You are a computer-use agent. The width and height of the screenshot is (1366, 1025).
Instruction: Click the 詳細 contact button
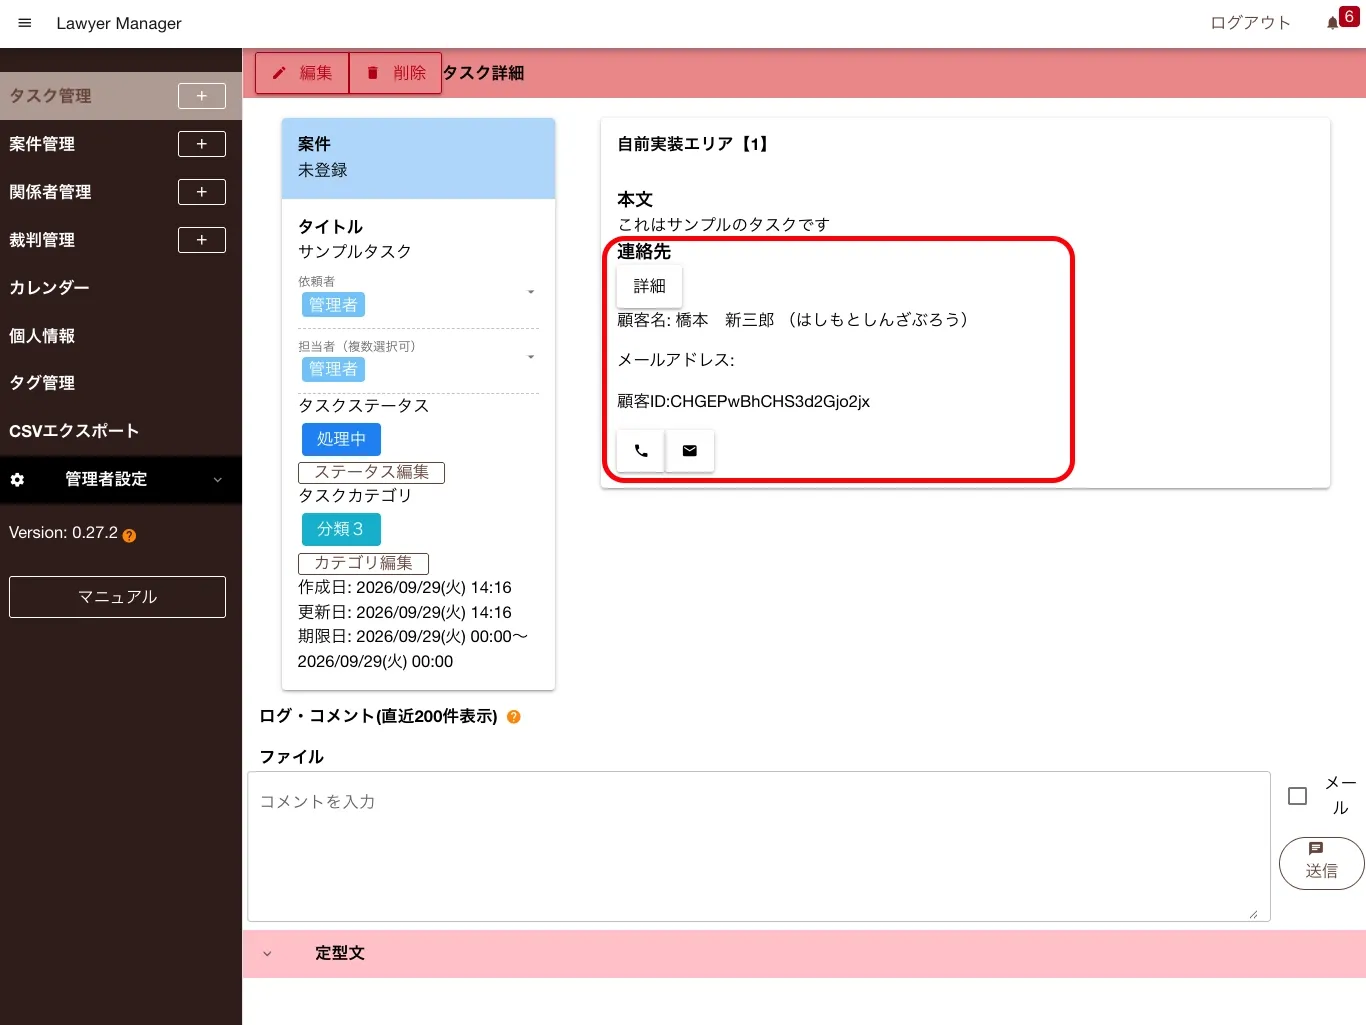(649, 286)
